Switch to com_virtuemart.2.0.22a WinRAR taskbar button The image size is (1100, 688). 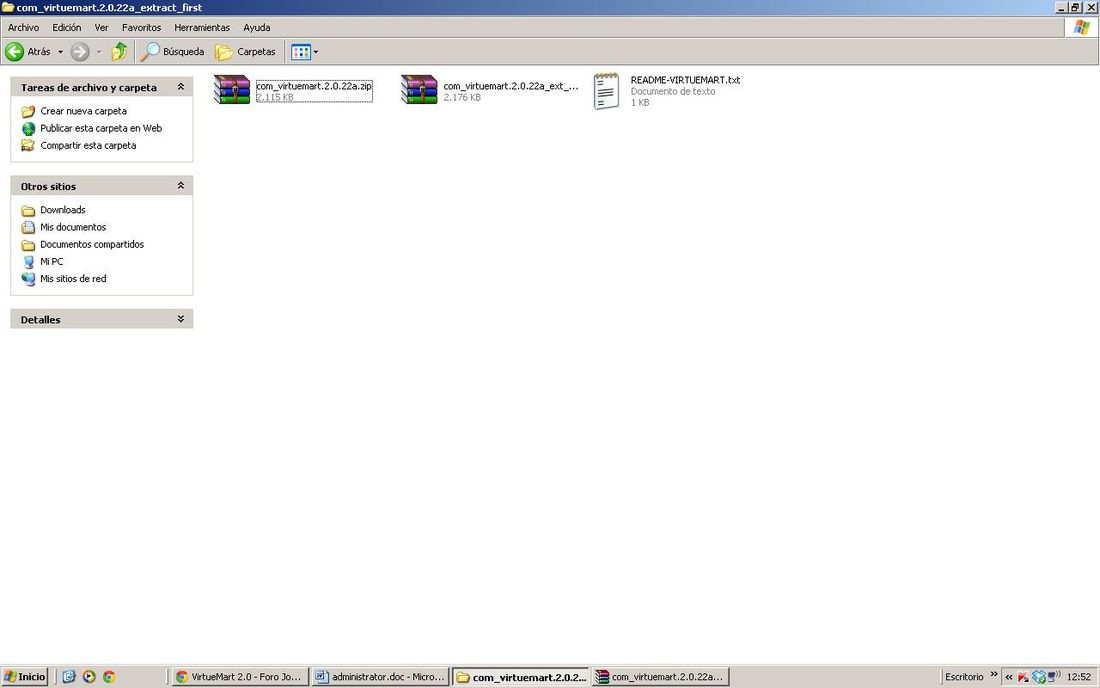(x=660, y=677)
